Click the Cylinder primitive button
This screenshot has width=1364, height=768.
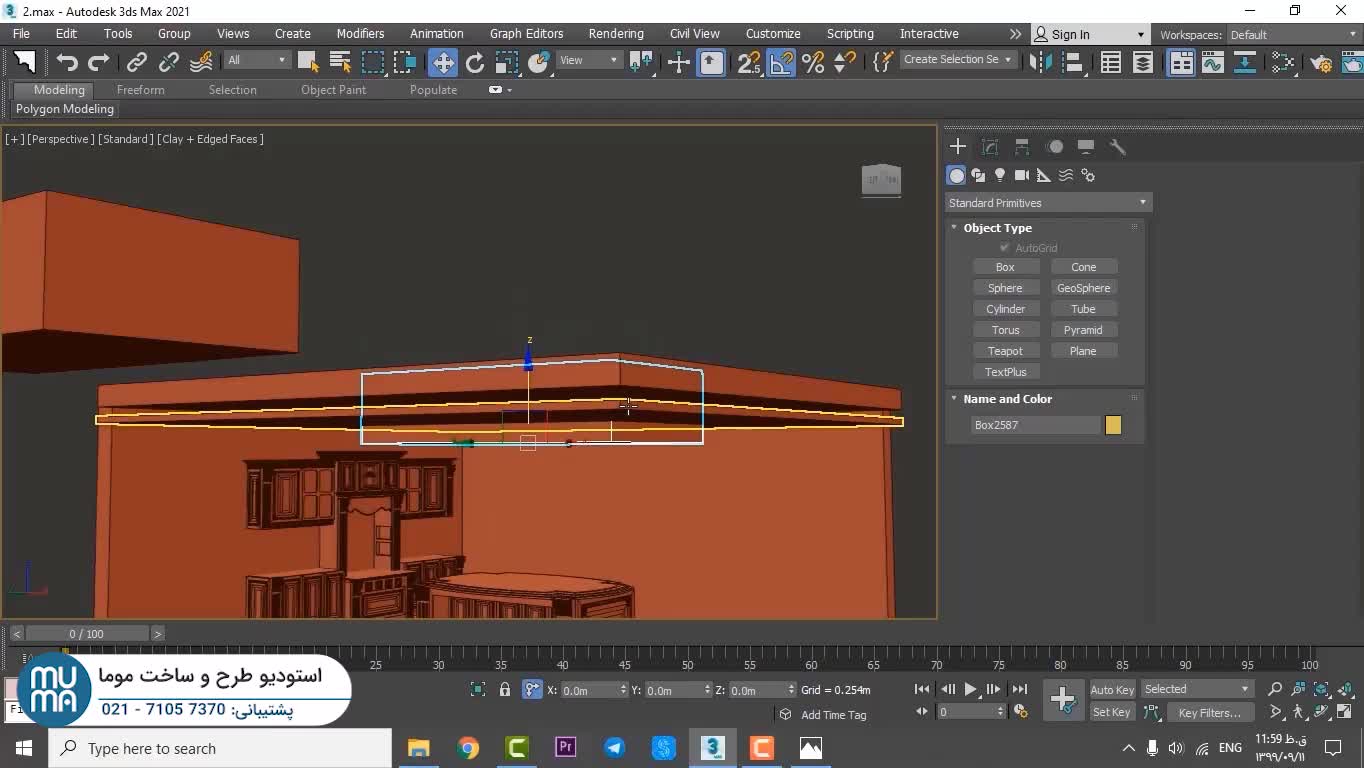coord(1005,309)
